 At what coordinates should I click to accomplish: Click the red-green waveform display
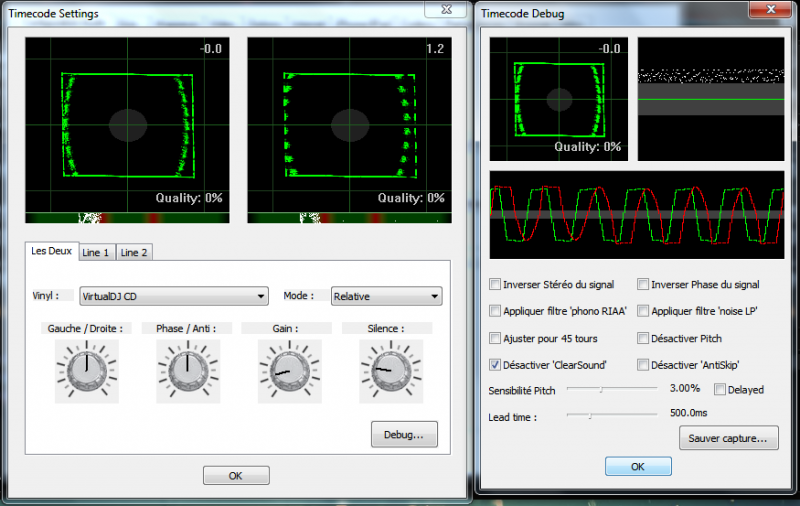pyautogui.click(x=637, y=215)
